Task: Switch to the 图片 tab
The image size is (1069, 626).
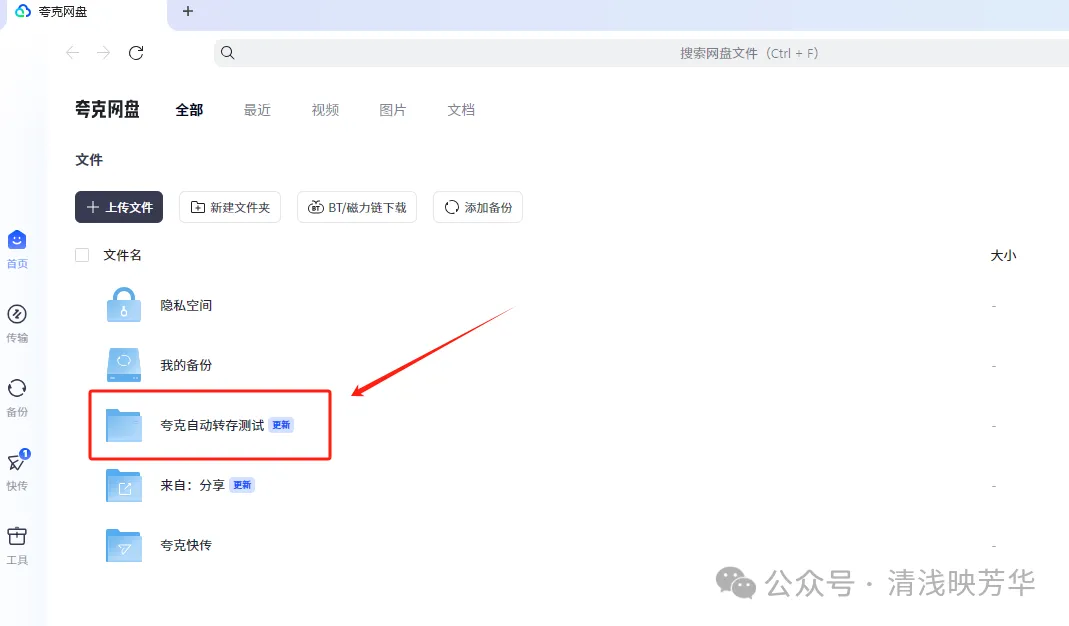Action: pyautogui.click(x=393, y=110)
